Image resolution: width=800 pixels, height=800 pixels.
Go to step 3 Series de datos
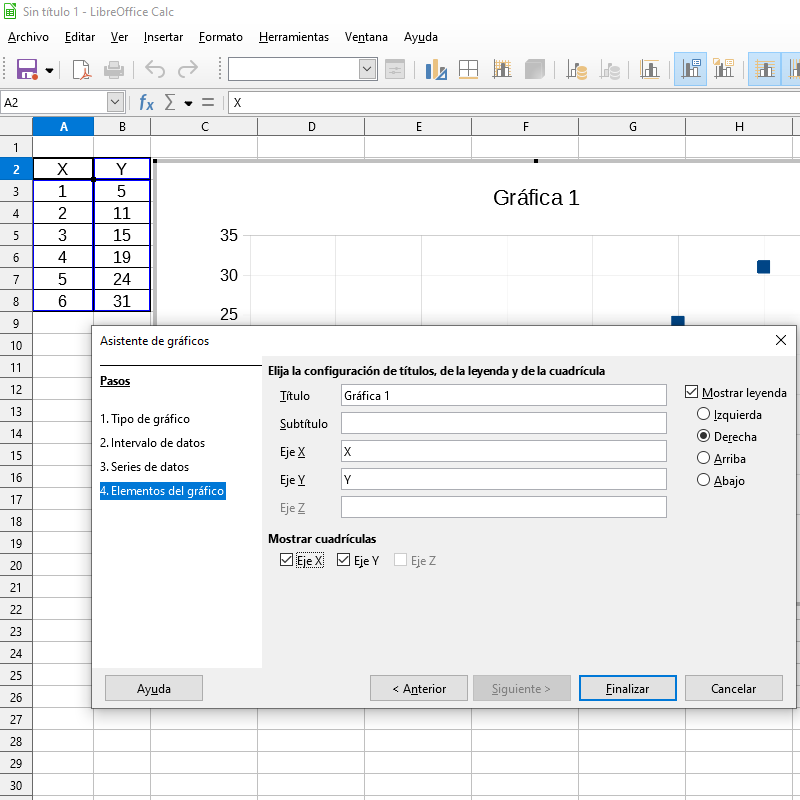tap(144, 467)
